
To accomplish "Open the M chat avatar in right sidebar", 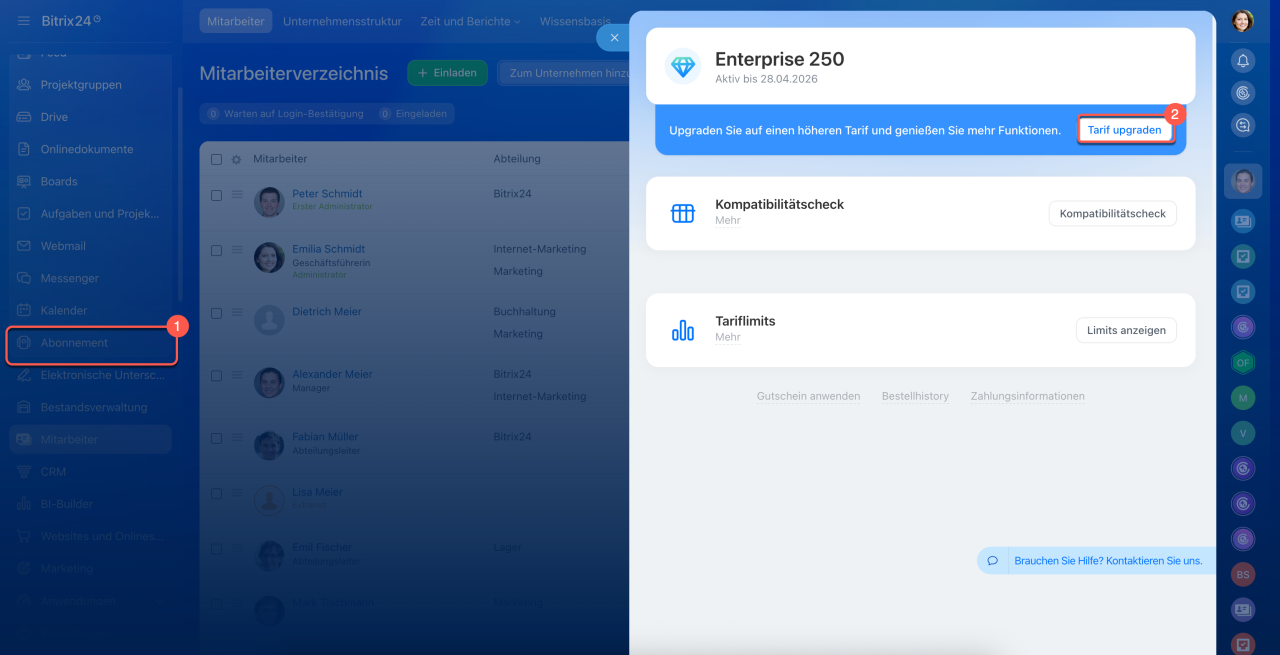I will [x=1243, y=398].
